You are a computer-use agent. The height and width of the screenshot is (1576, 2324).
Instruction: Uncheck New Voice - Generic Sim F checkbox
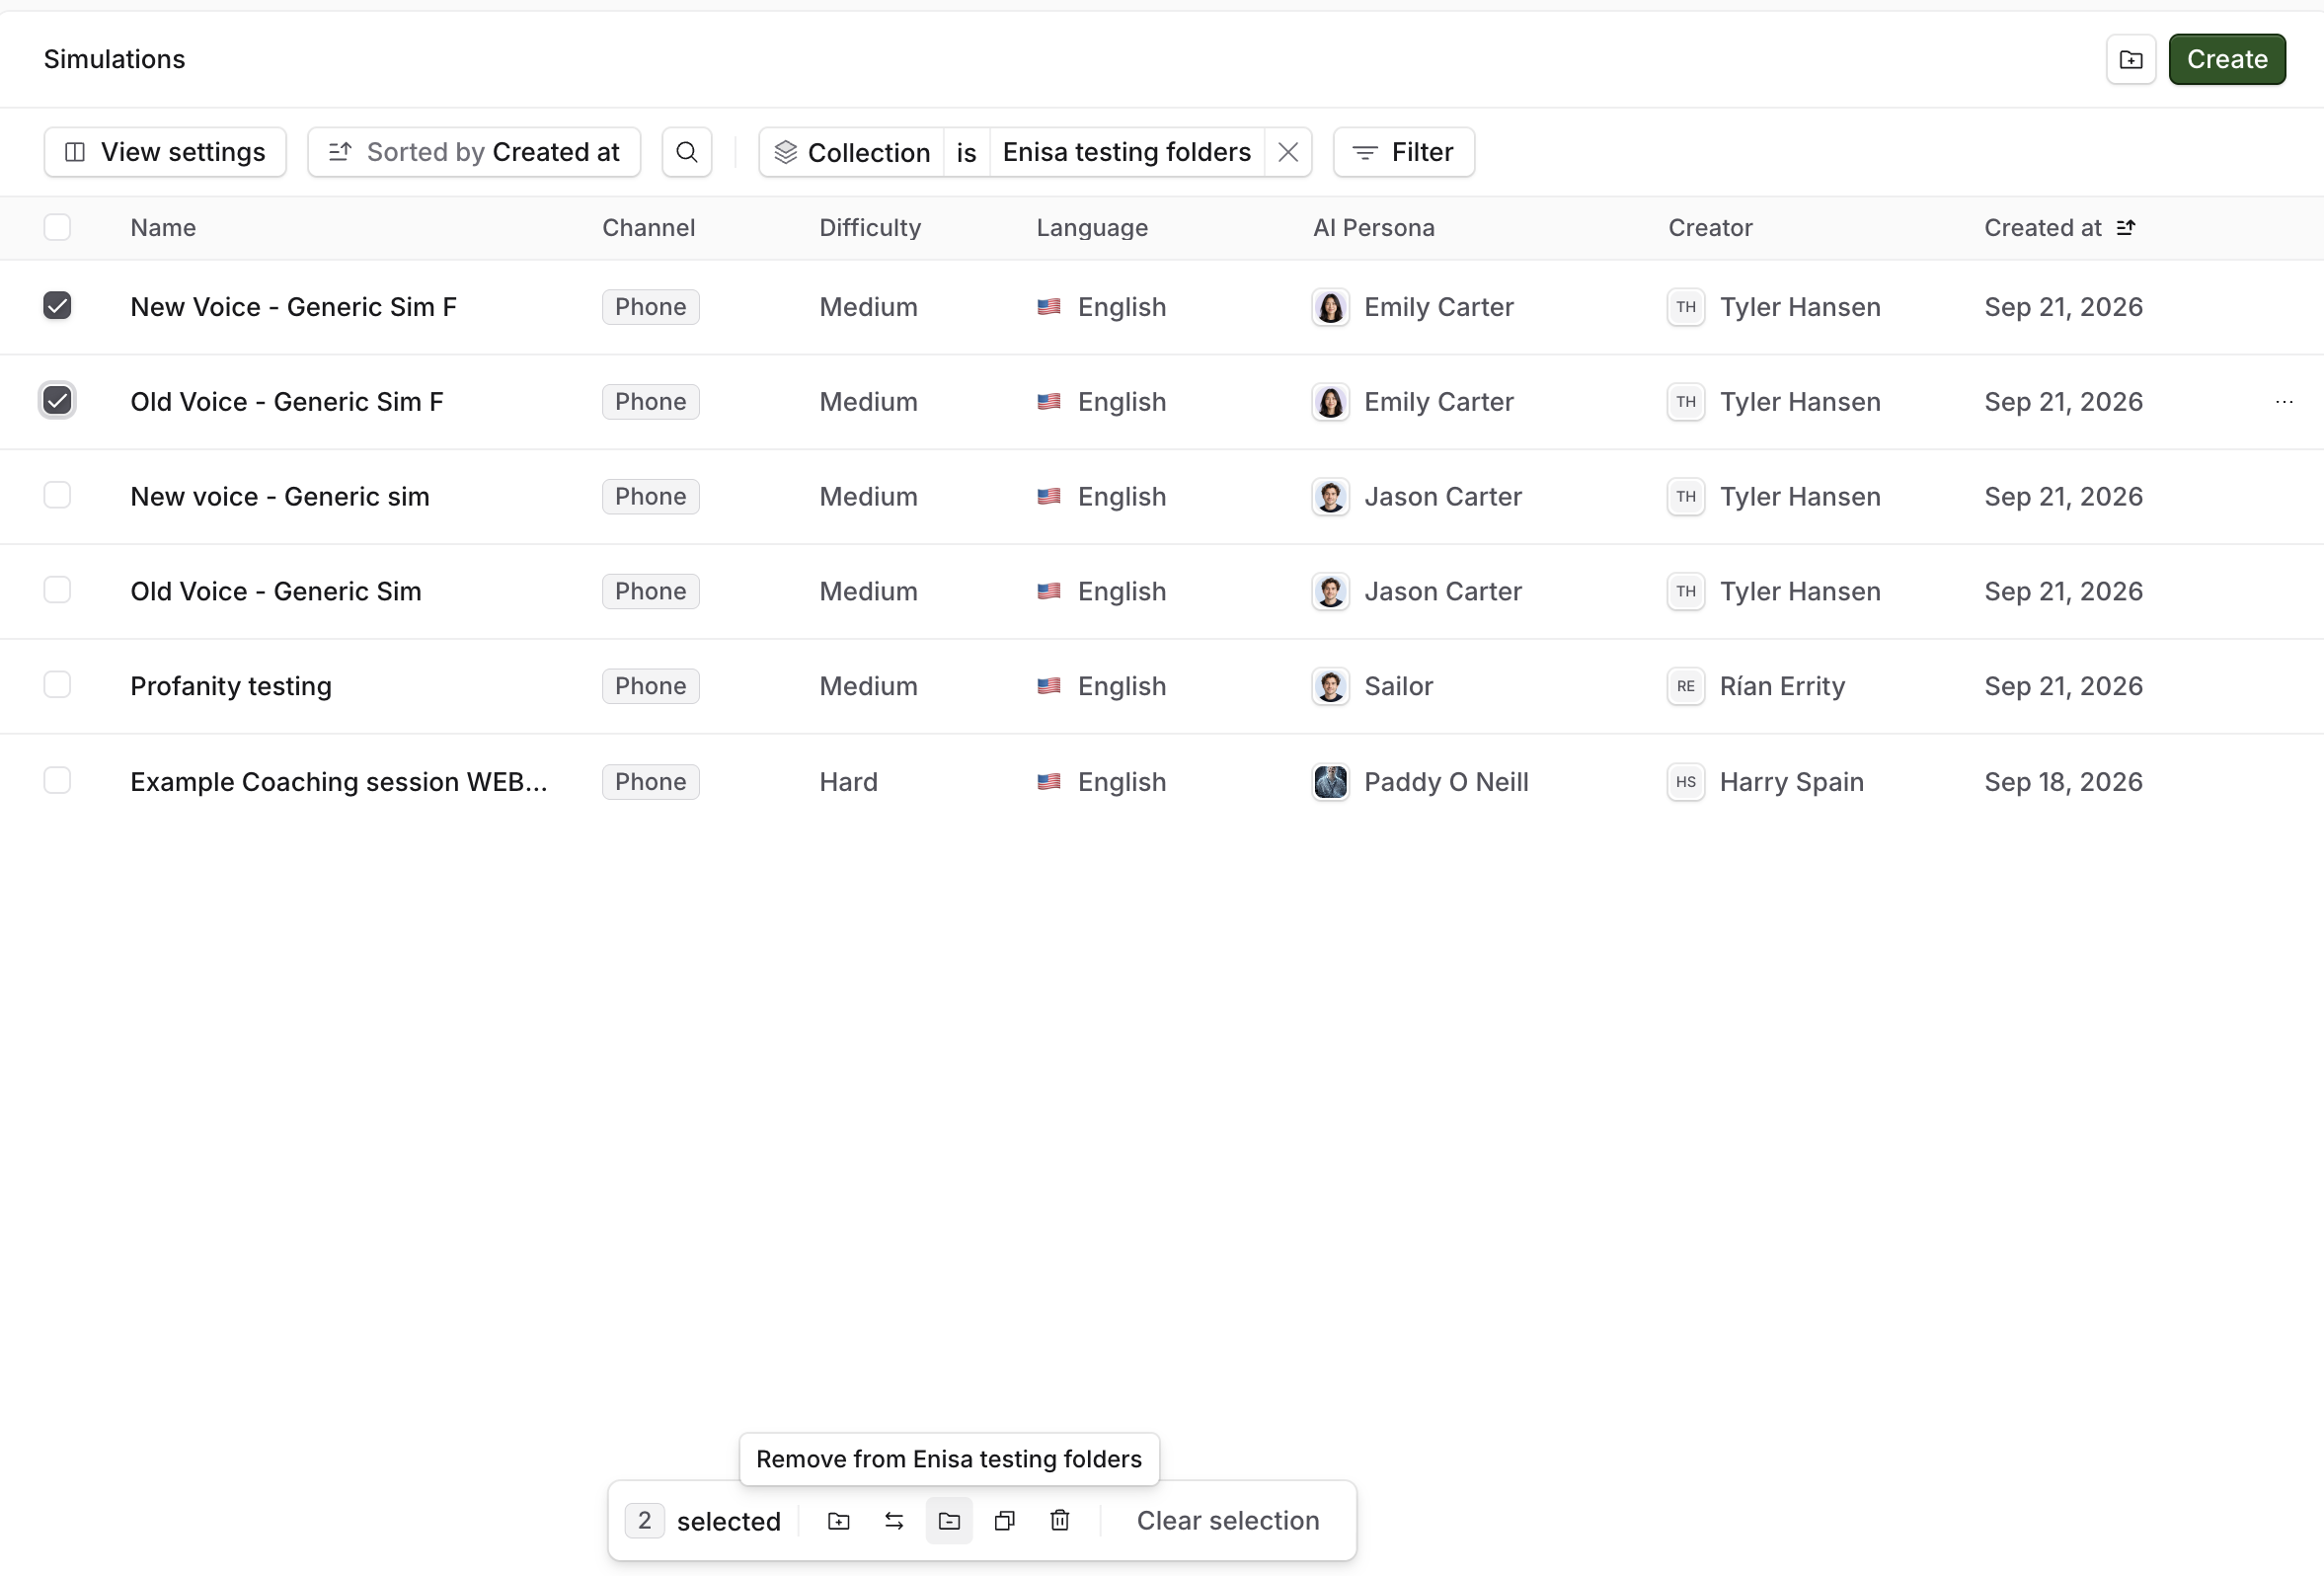[x=57, y=306]
